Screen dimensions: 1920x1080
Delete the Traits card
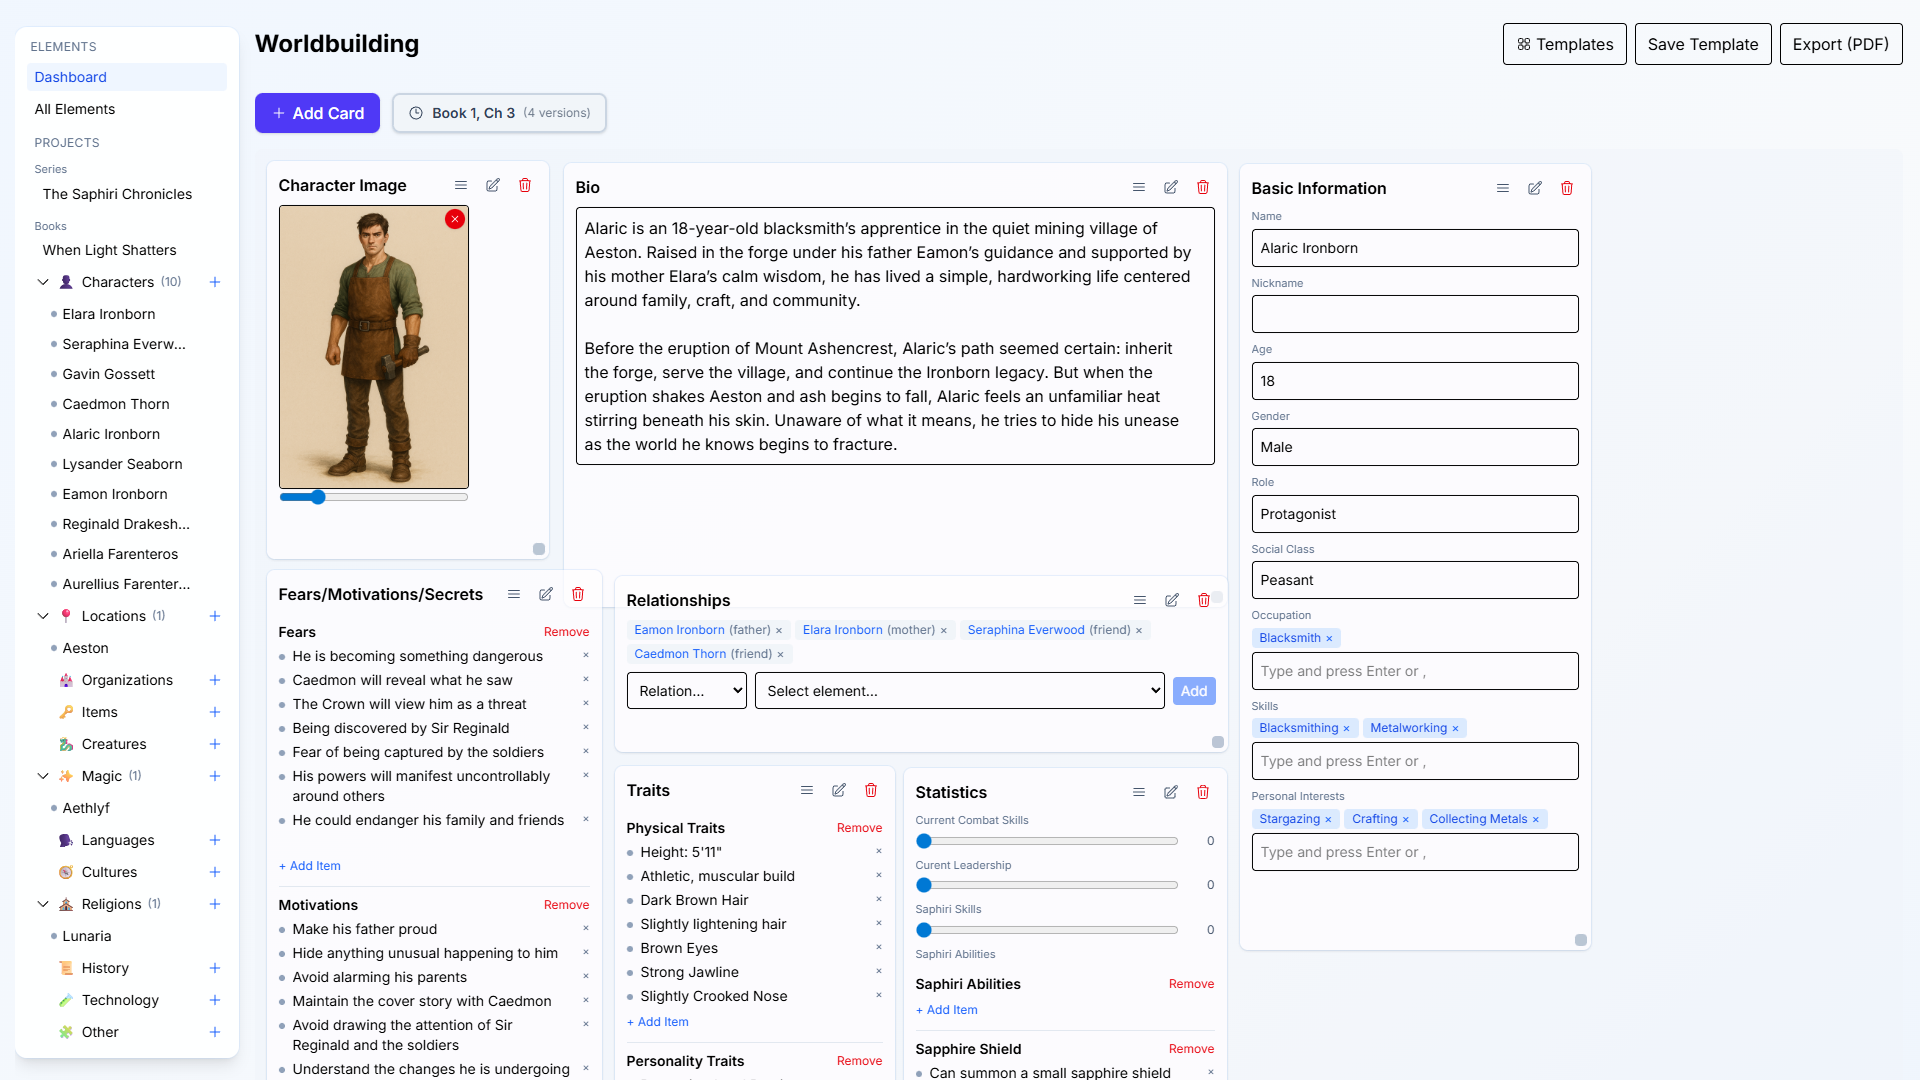[x=871, y=791]
